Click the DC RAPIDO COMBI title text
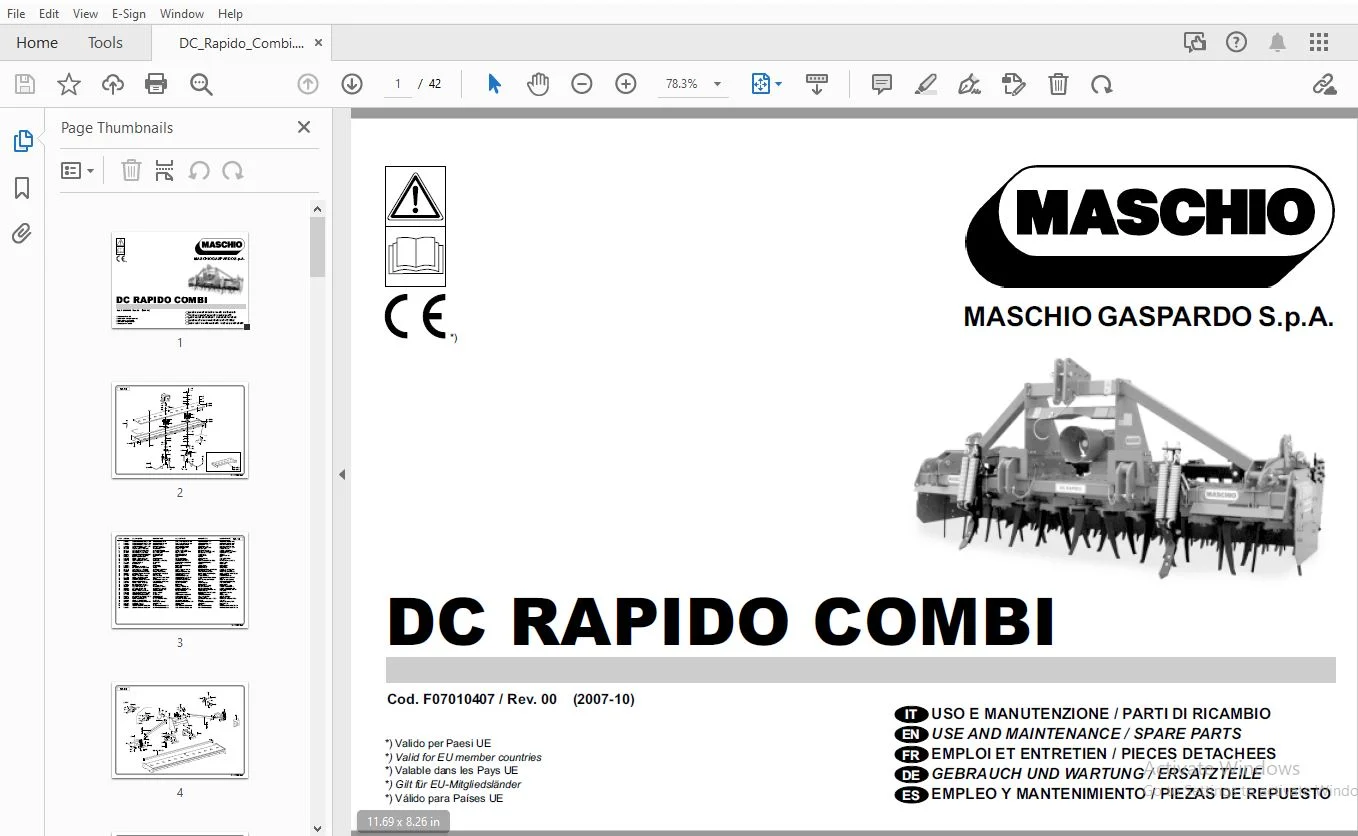Screen dimensions: 1358x836 click(721, 622)
